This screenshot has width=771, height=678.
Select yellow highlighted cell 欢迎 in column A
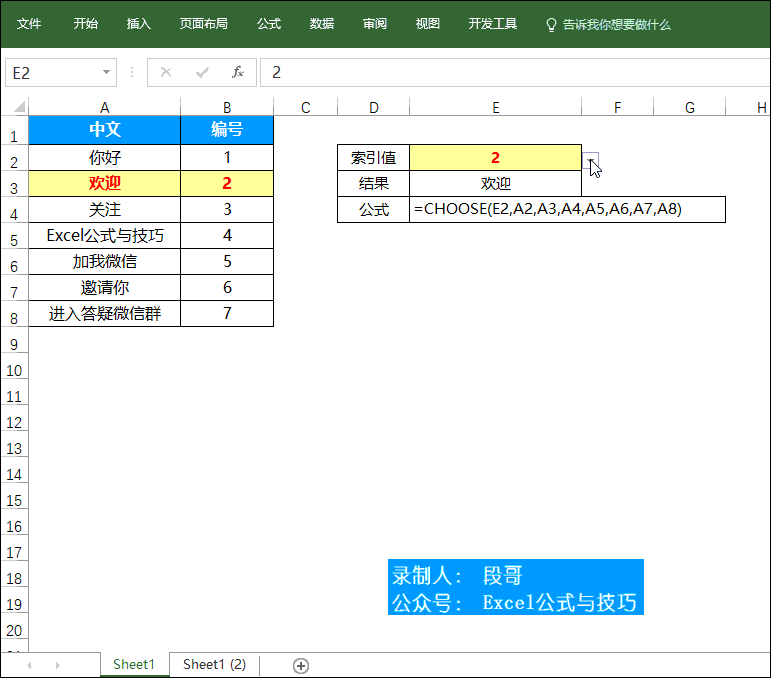click(104, 183)
